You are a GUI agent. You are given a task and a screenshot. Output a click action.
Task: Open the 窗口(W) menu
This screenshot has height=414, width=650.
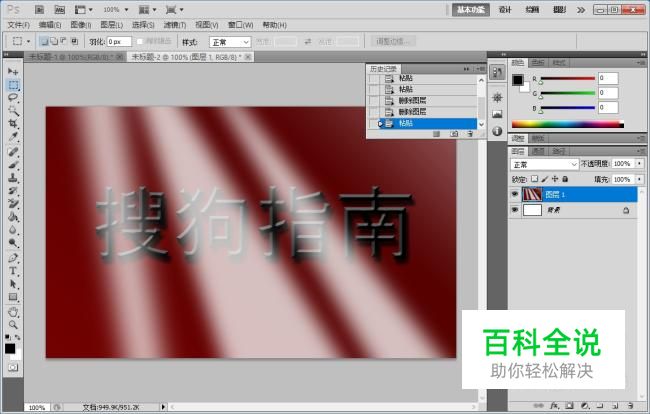point(240,25)
